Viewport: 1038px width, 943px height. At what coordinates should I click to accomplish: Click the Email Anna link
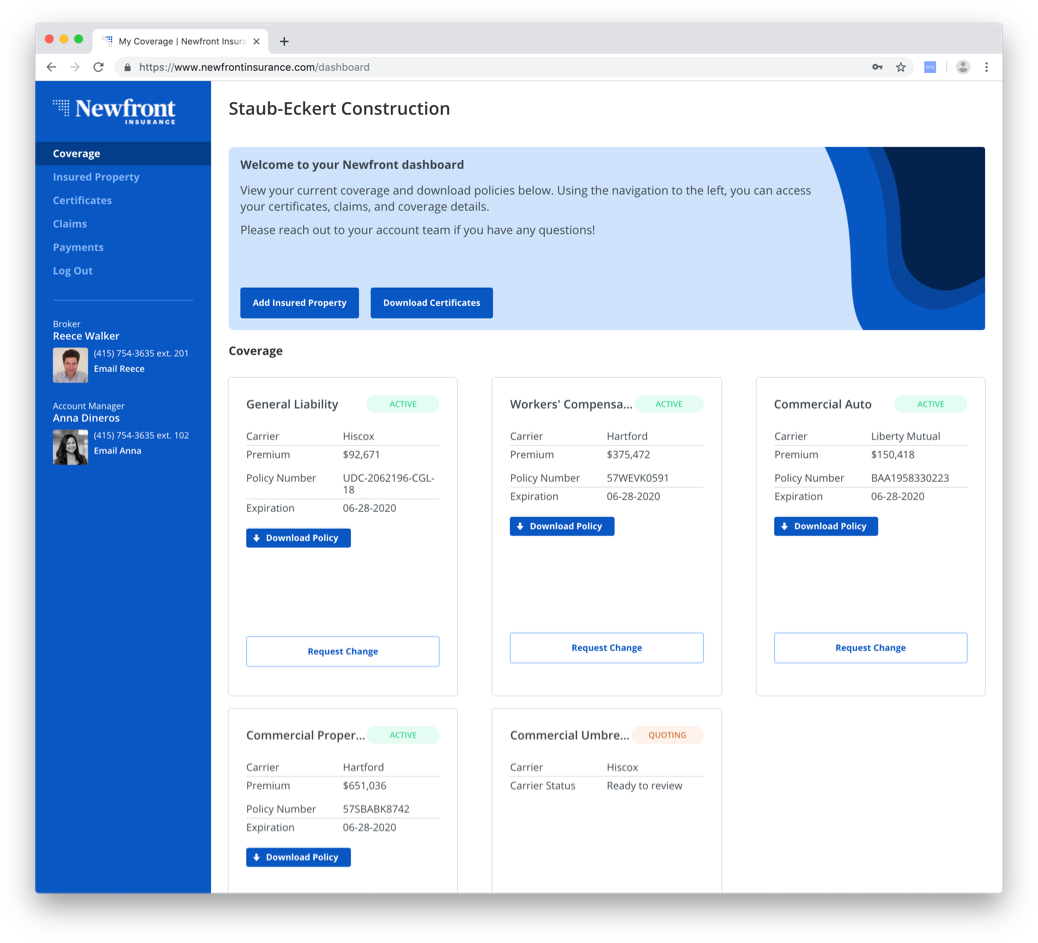[117, 451]
